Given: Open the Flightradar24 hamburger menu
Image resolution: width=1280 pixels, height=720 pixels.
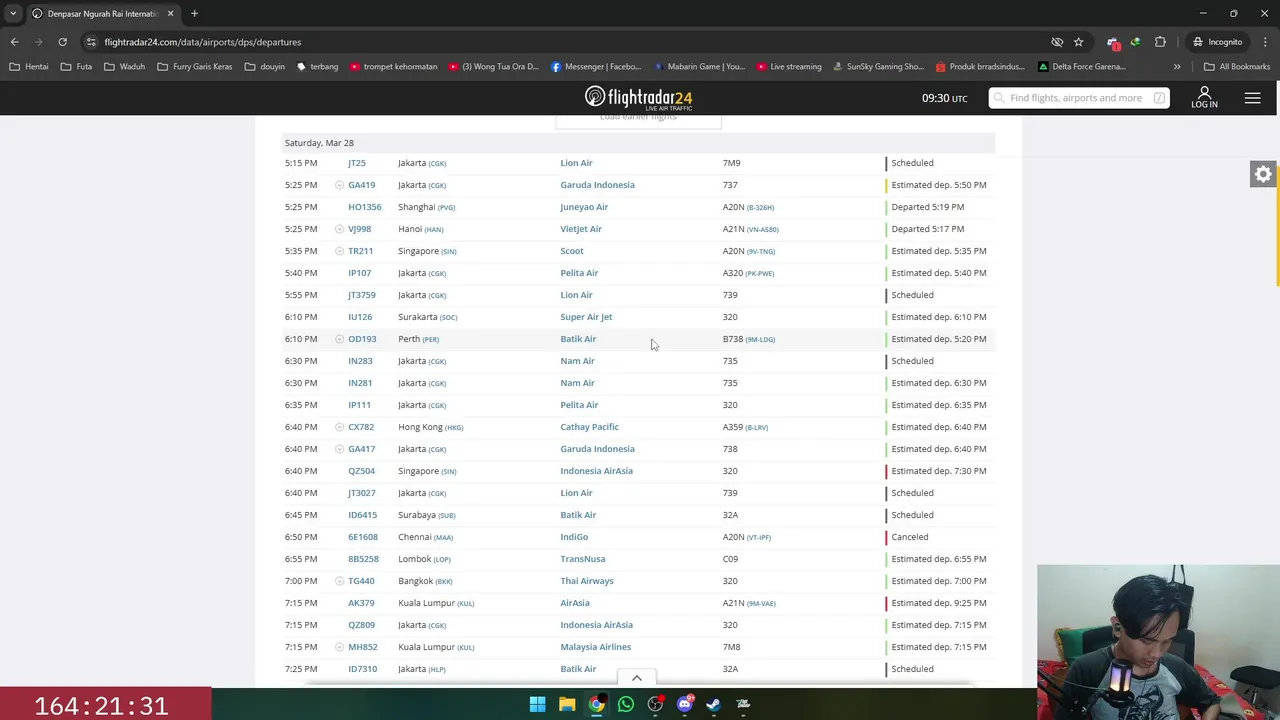Looking at the screenshot, I should pyautogui.click(x=1252, y=97).
